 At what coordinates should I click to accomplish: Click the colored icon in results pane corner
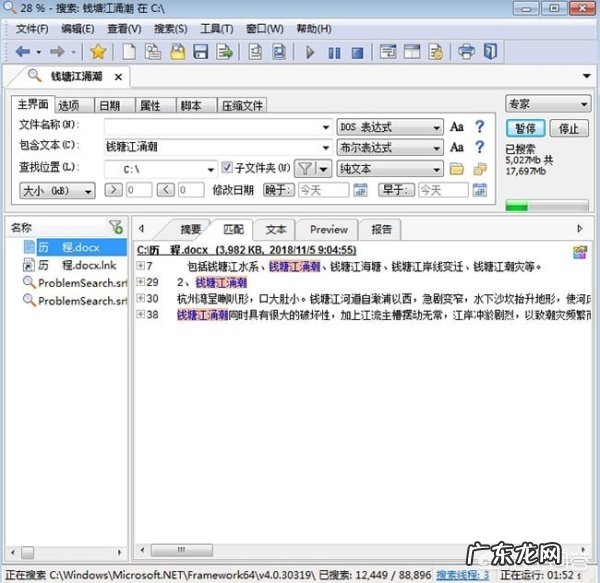point(580,252)
